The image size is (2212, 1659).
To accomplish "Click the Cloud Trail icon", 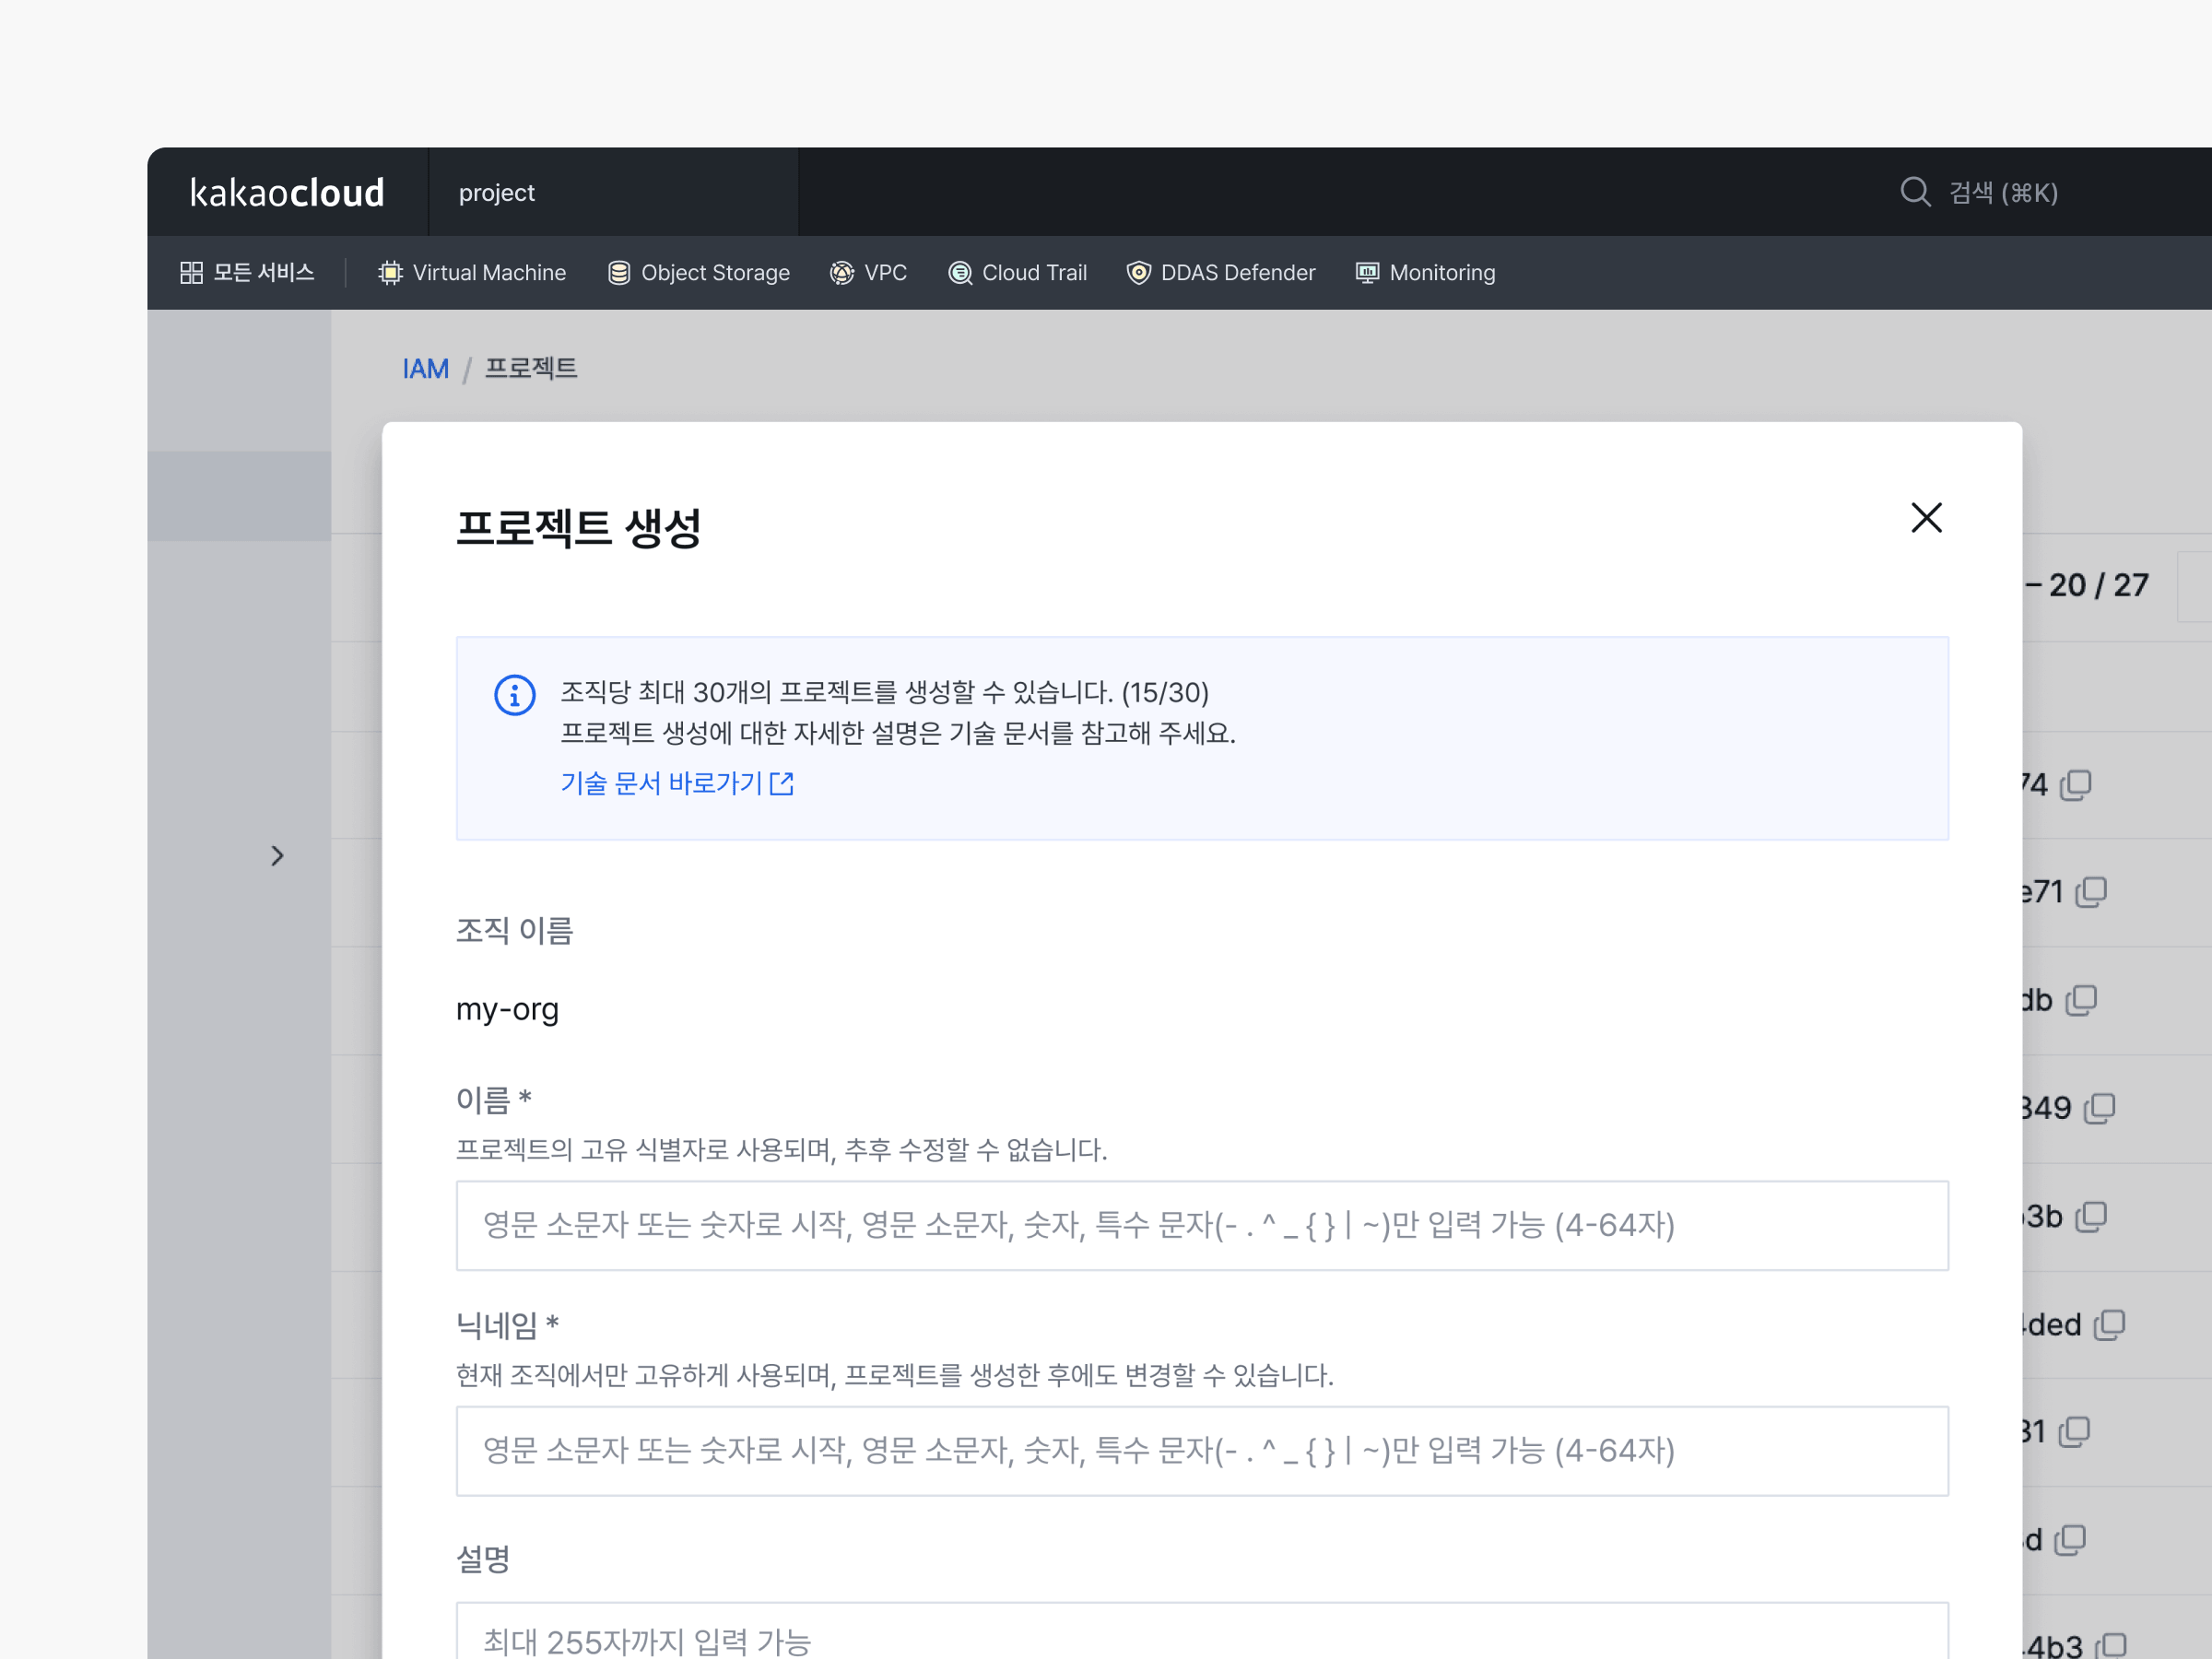I will click(960, 272).
